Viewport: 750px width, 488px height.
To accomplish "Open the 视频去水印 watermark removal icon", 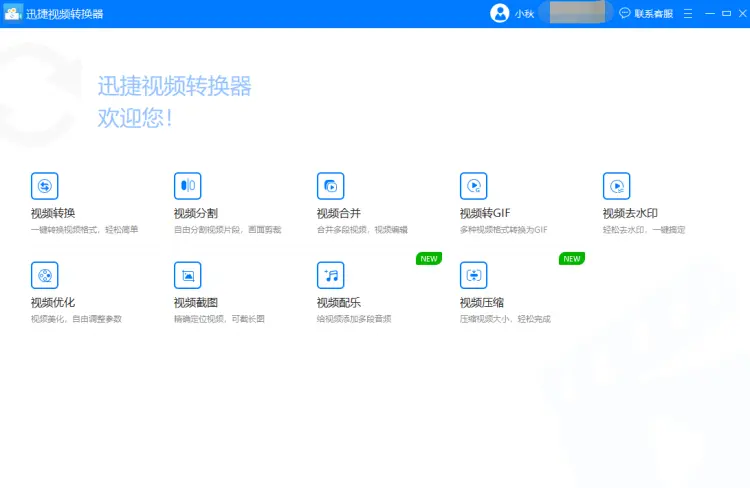I will click(617, 186).
